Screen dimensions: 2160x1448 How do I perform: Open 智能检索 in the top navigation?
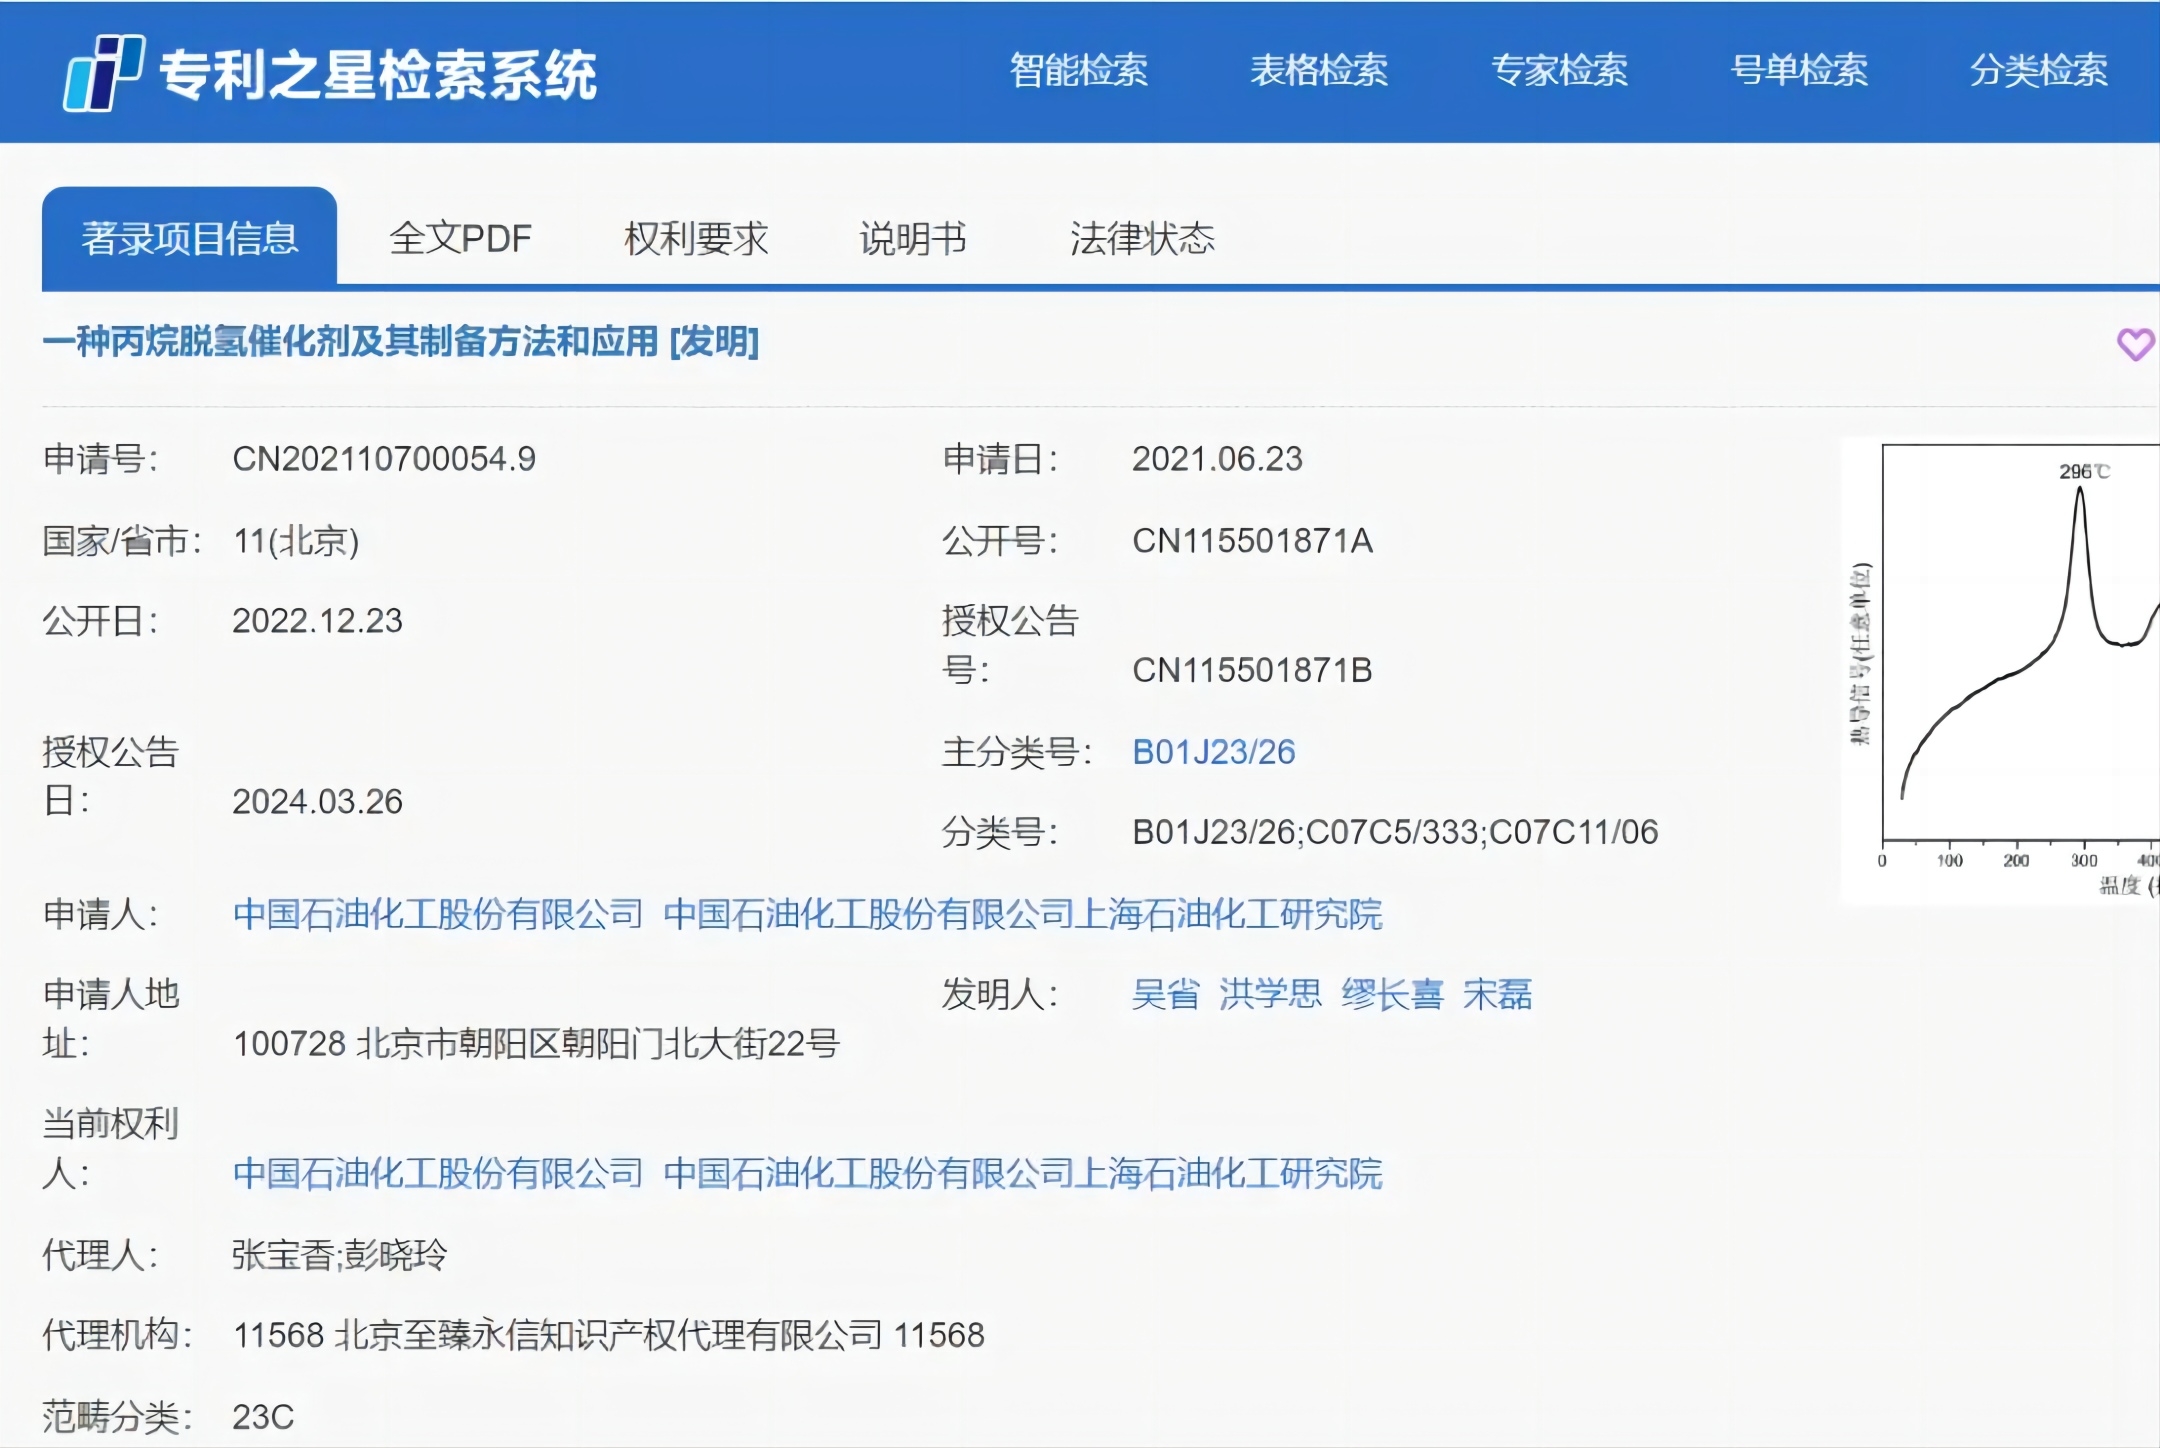pos(1079,70)
